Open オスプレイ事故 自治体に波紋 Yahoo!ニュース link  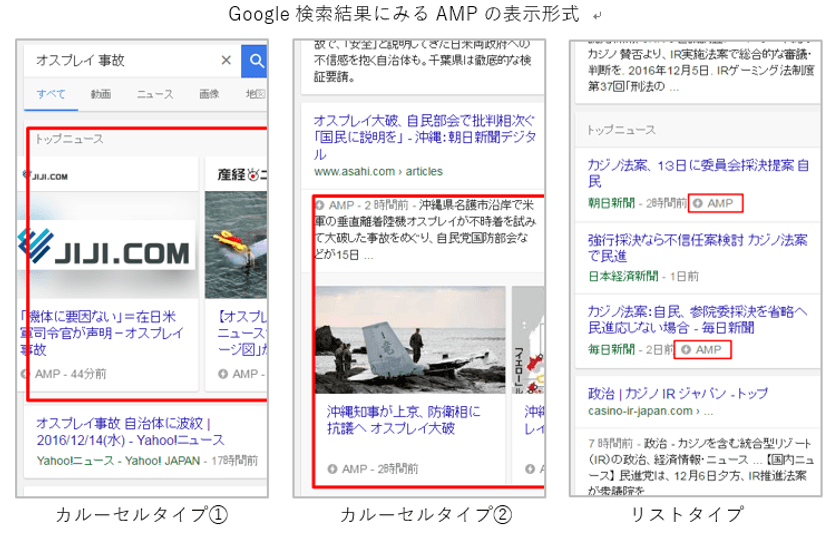pos(130,432)
